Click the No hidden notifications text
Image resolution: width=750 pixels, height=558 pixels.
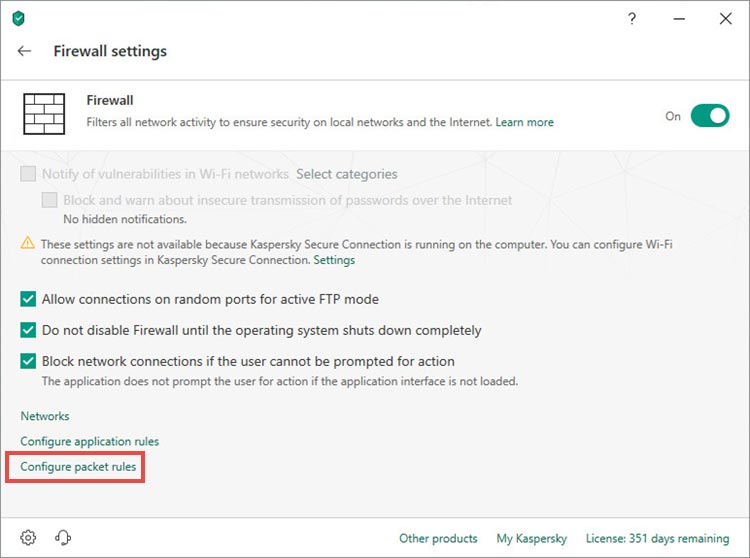[x=125, y=219]
